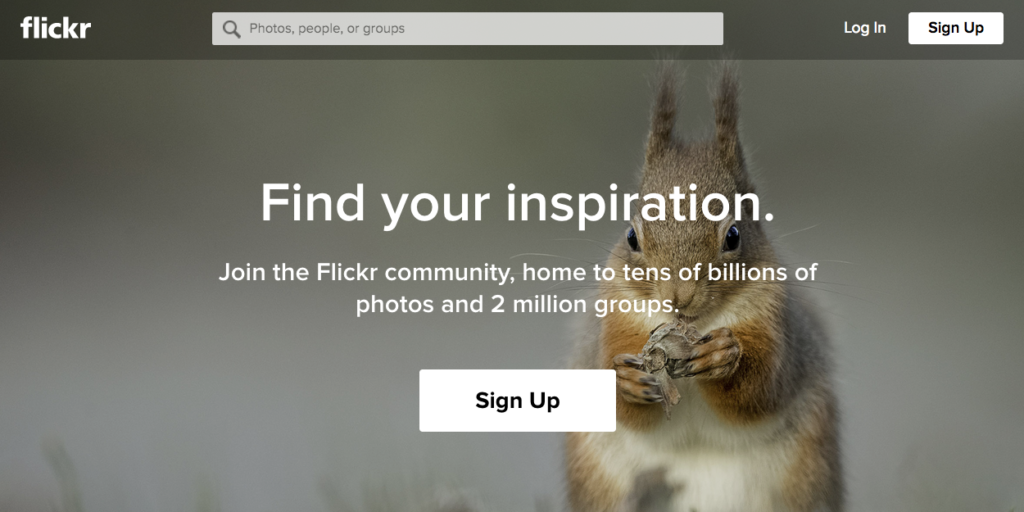
Task: Click the header Sign Up button
Action: (955, 28)
